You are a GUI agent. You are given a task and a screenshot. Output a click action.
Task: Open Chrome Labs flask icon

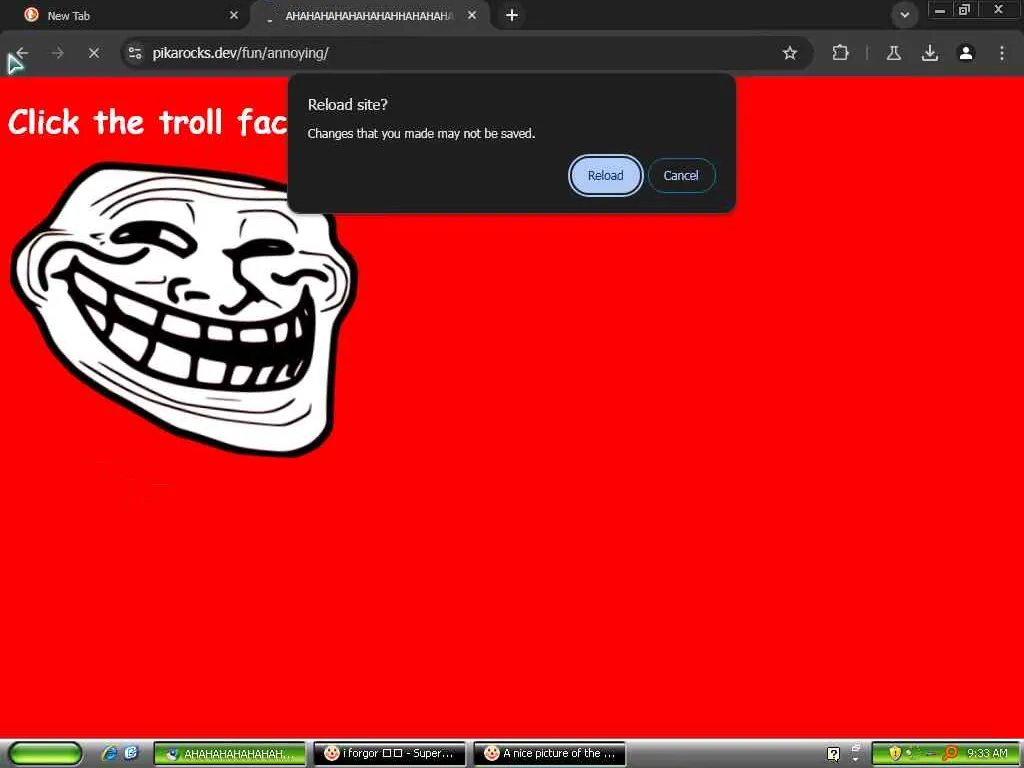[x=894, y=53]
